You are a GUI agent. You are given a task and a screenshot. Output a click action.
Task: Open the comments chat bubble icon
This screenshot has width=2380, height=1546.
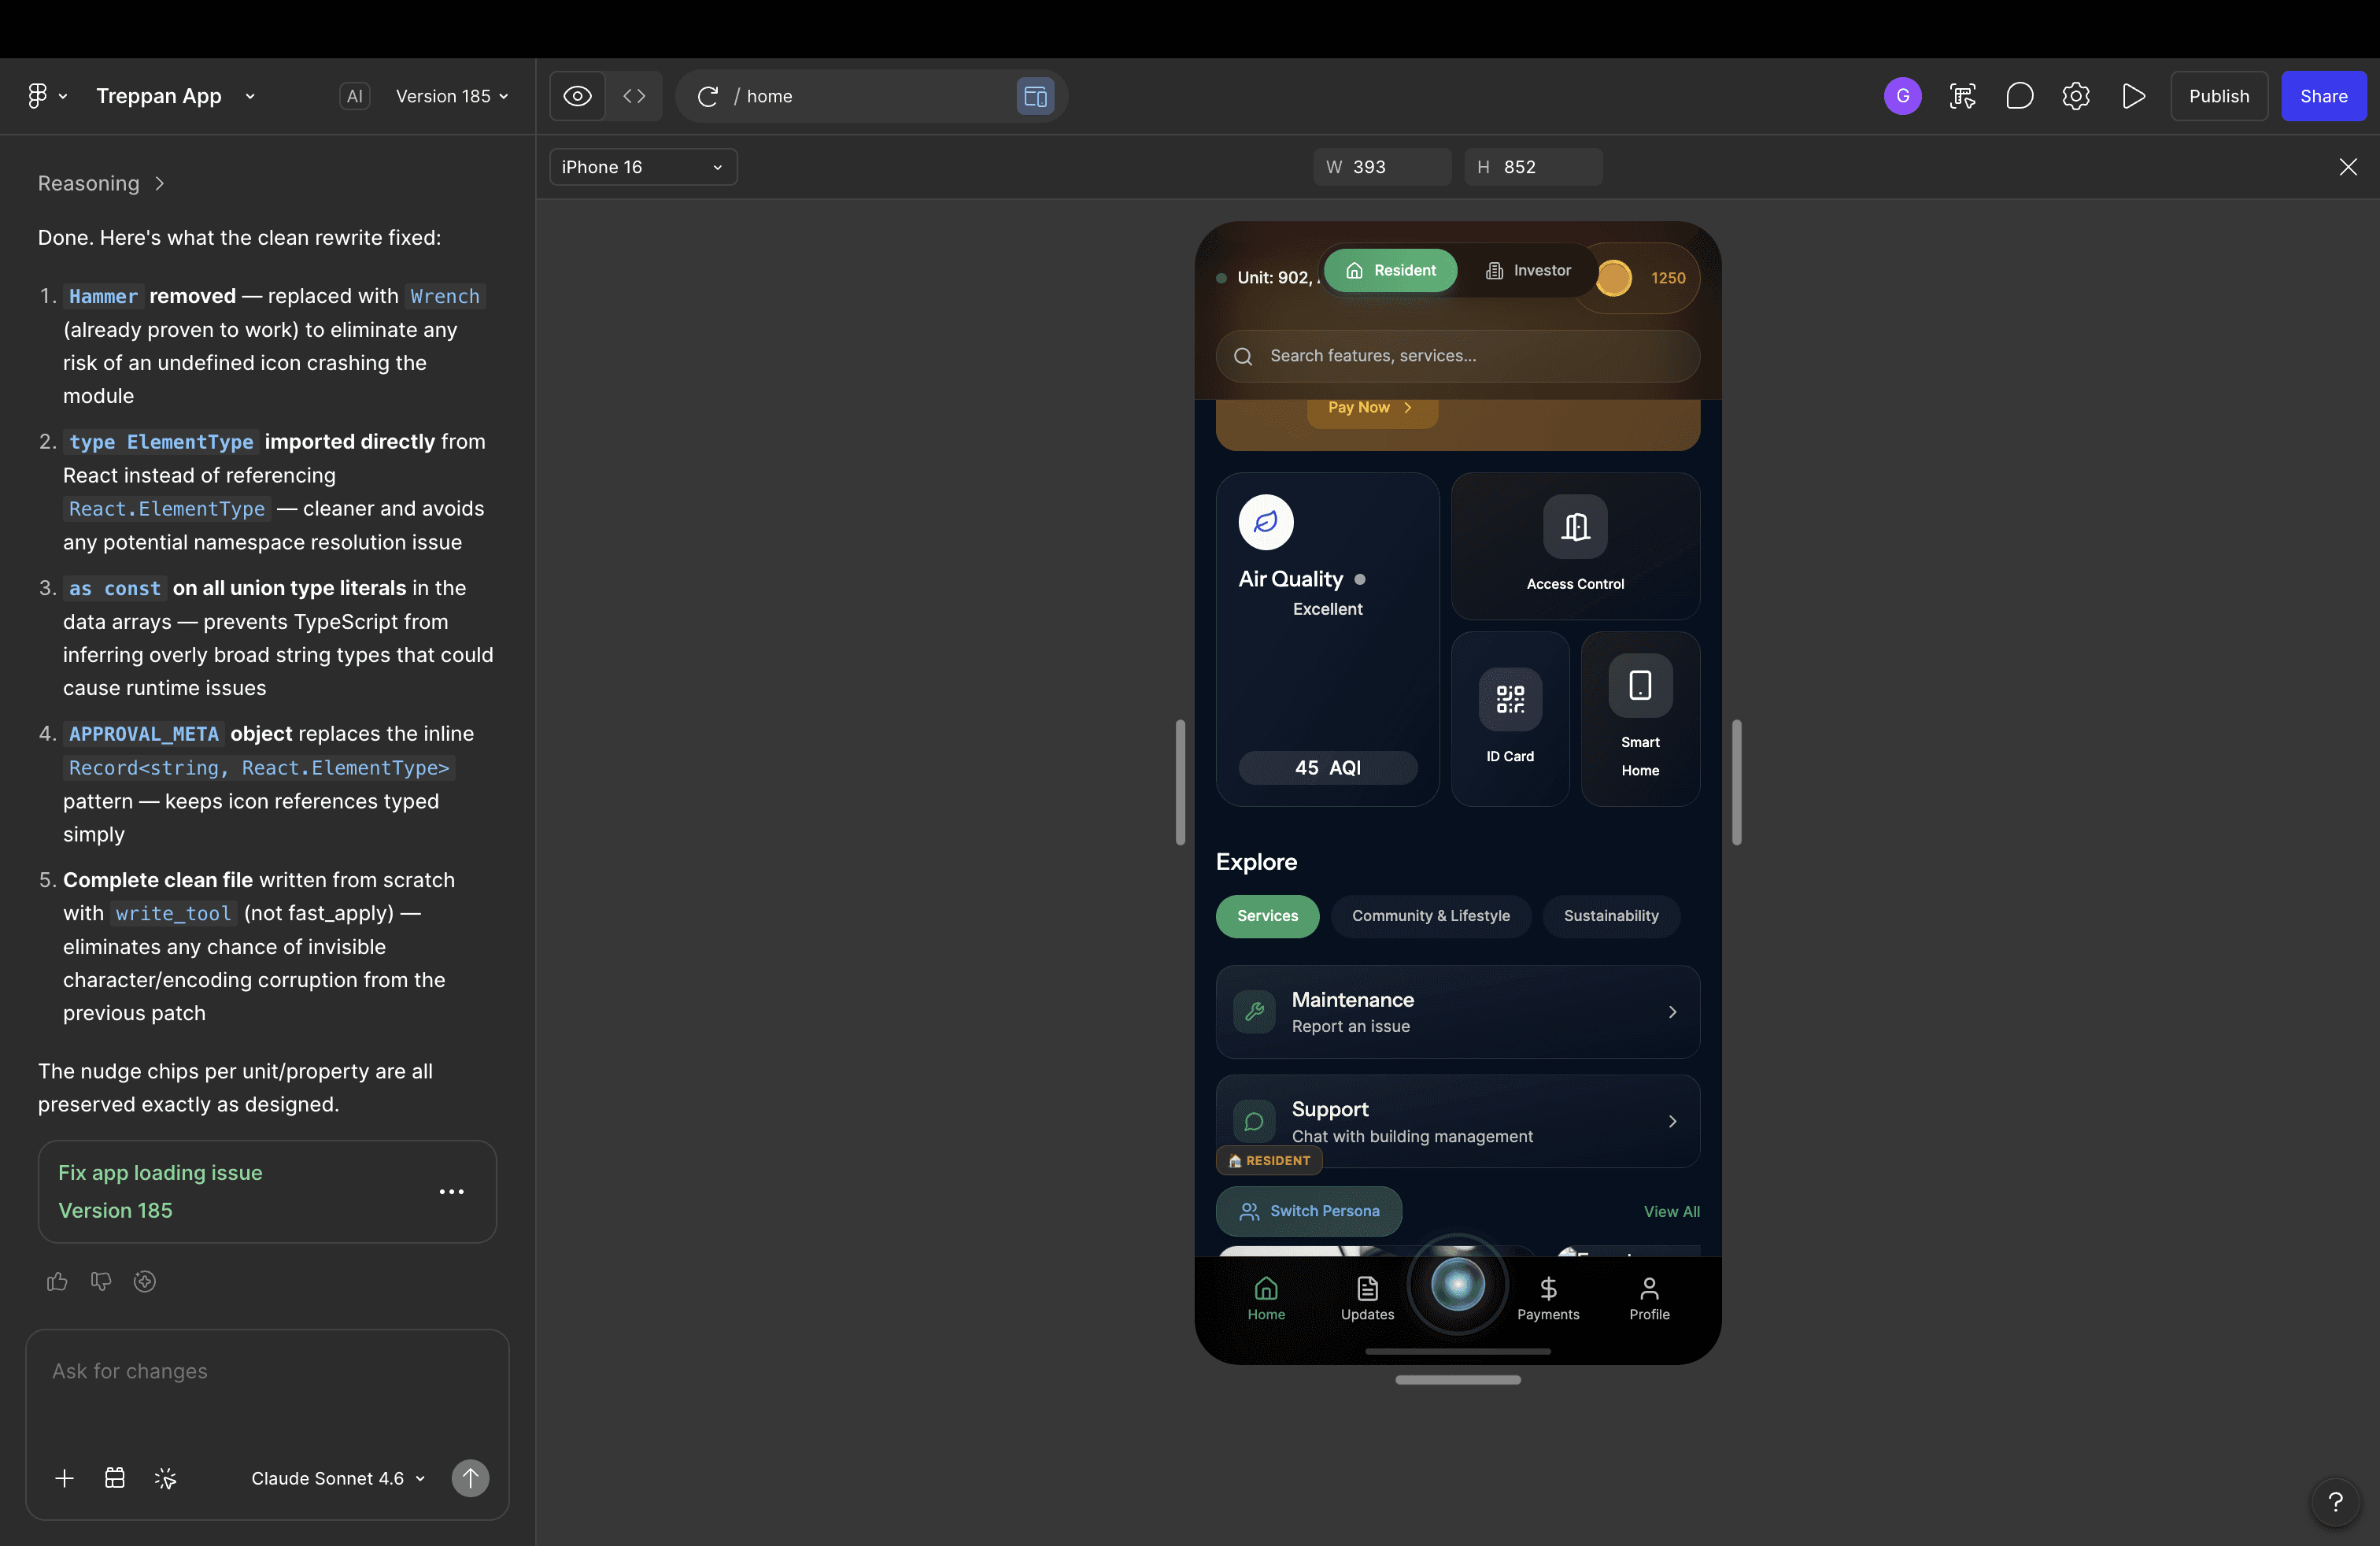[x=2019, y=96]
